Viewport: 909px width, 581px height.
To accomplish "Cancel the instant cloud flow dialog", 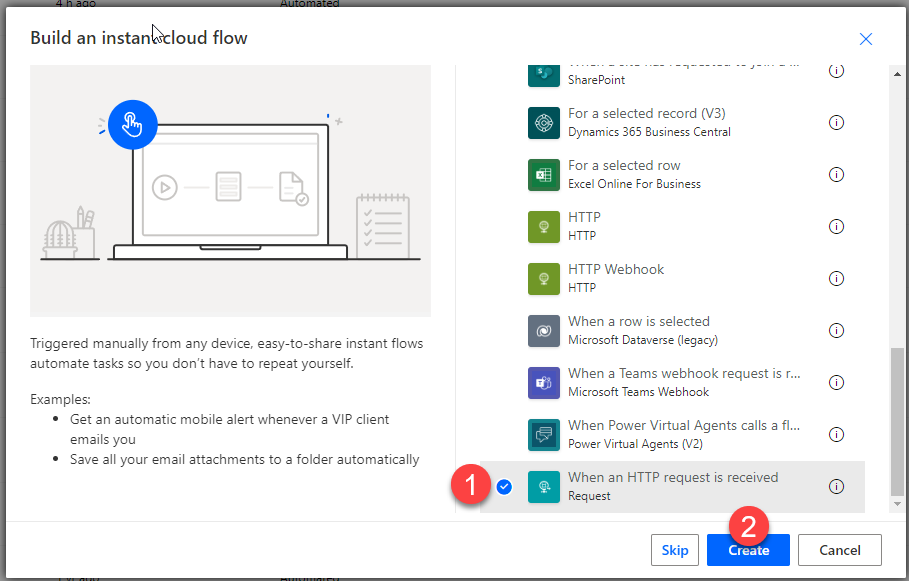I will [839, 550].
